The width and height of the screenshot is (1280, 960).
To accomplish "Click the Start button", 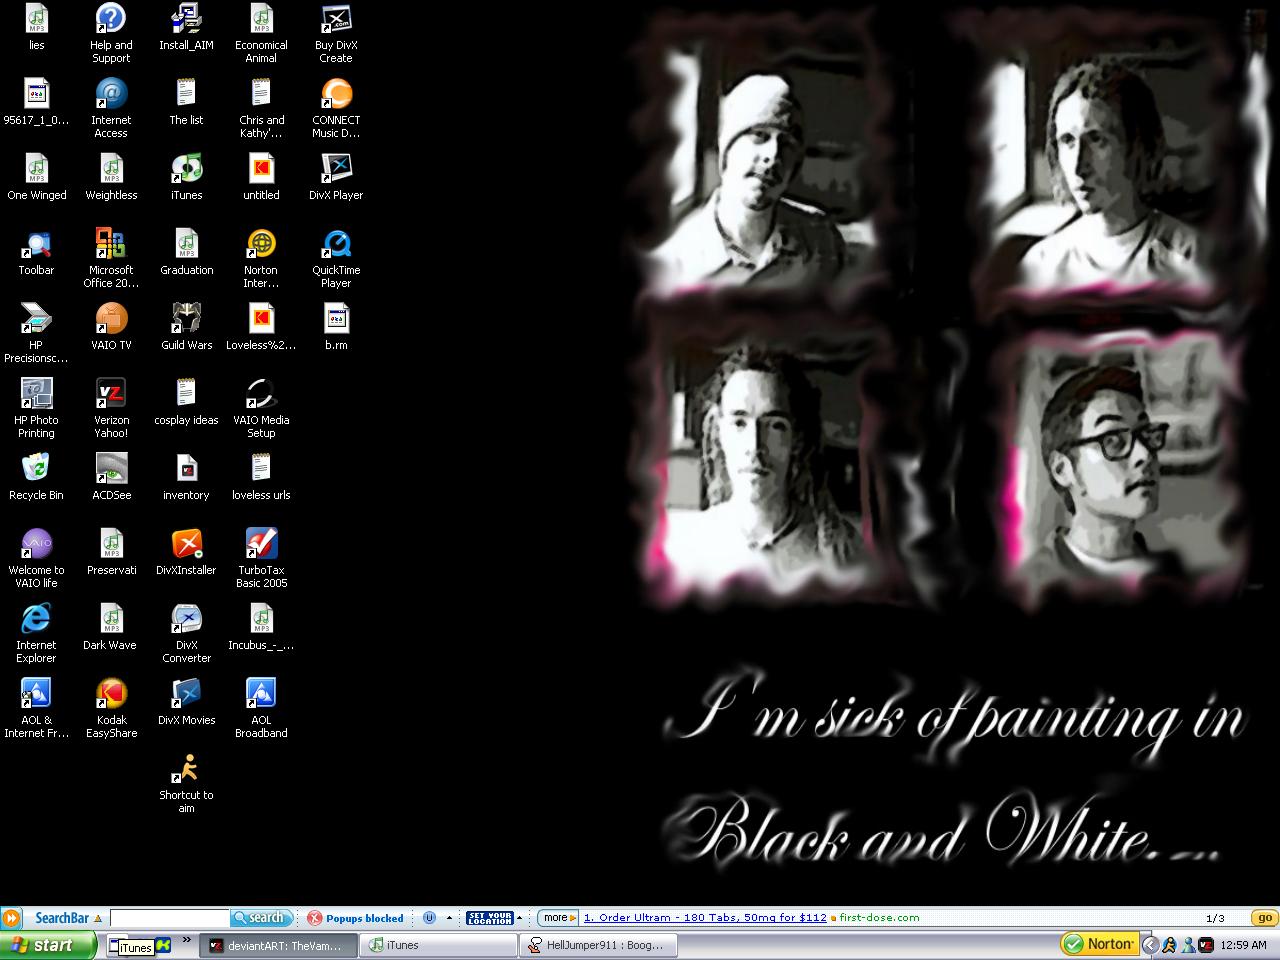I will 48,945.
